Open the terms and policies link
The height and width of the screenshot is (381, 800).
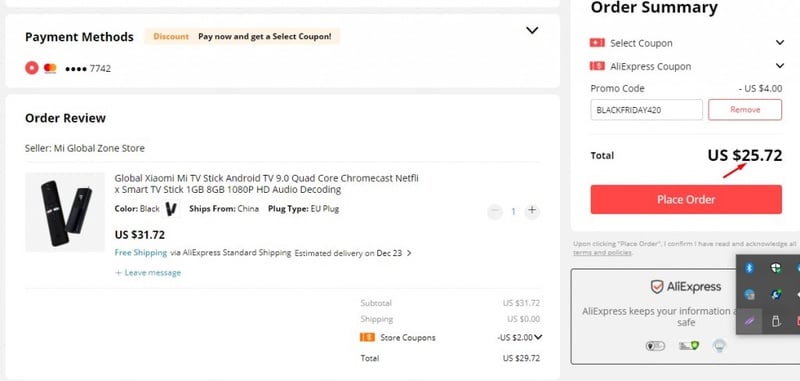click(602, 252)
